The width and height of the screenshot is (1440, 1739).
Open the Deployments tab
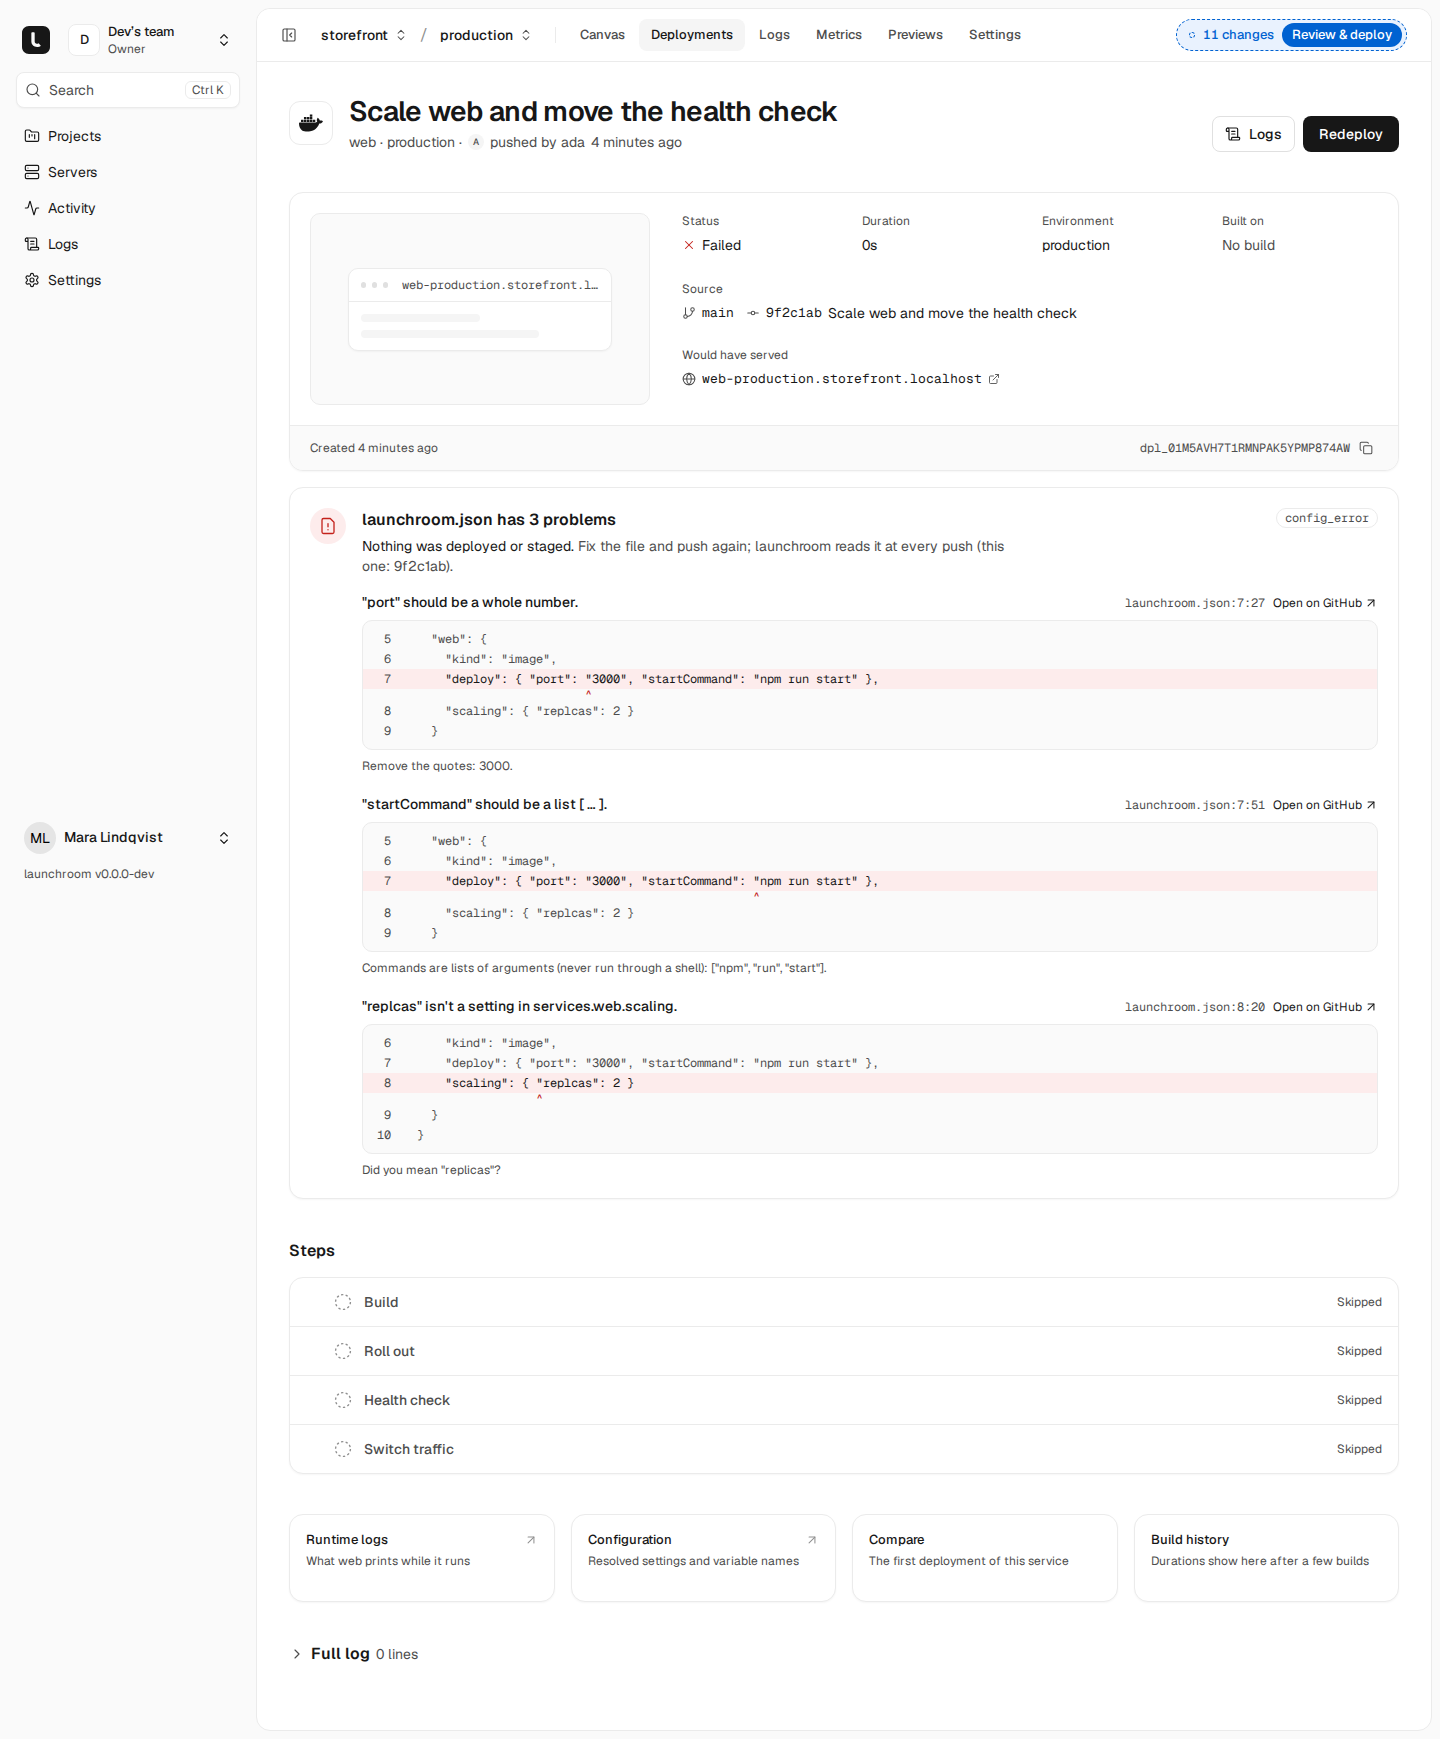[x=692, y=35]
